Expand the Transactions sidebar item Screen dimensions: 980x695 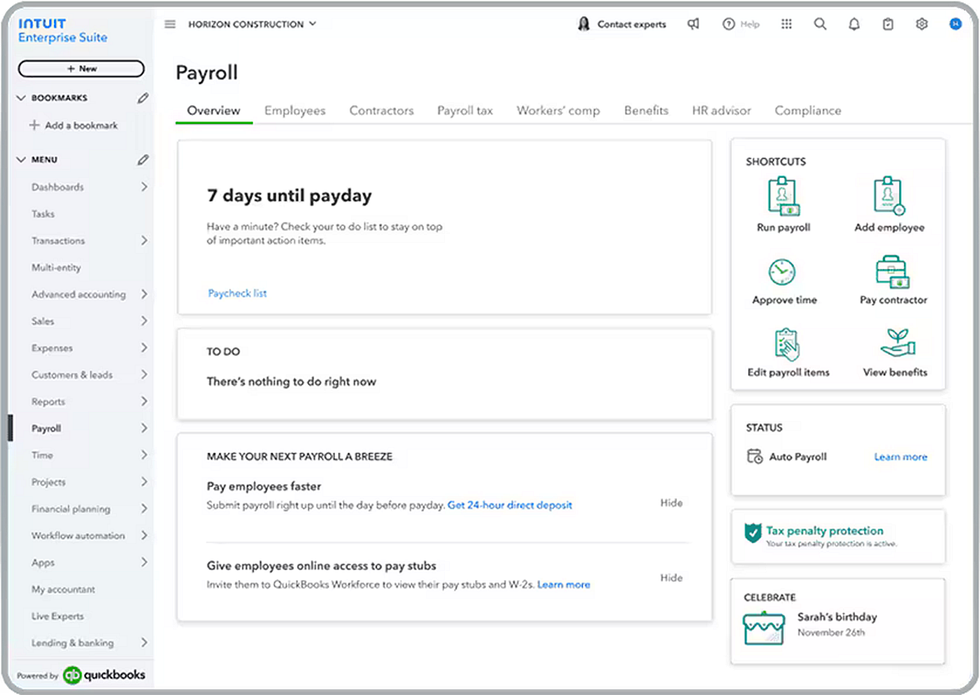click(144, 241)
